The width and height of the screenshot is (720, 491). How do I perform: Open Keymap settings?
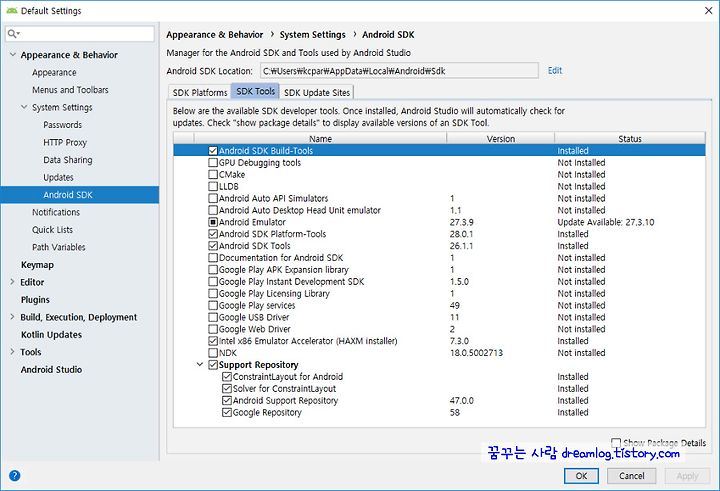pos(37,265)
